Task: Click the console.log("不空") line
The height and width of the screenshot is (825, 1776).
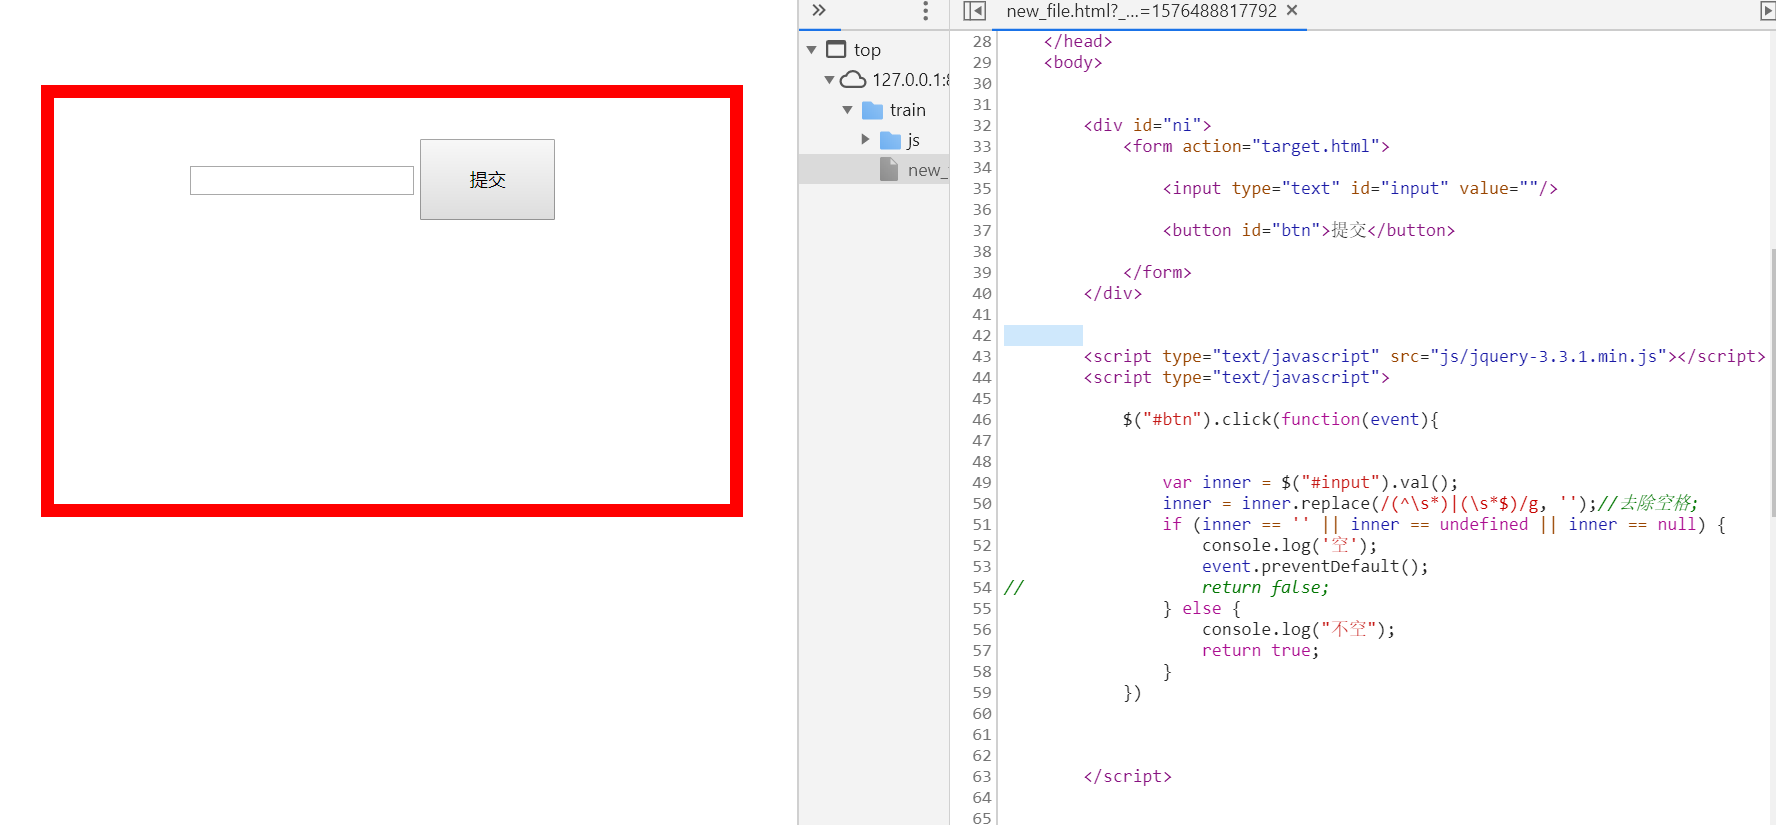Action: coord(1298,630)
